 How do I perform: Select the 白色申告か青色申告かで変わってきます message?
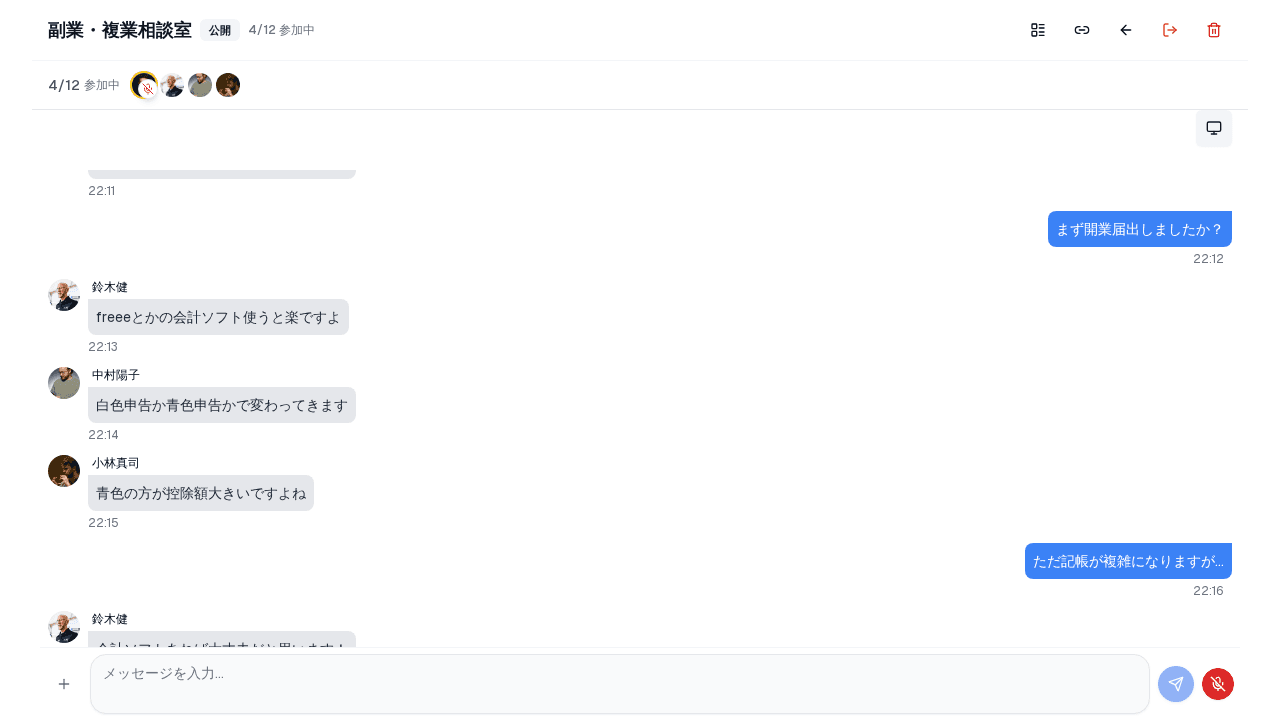point(222,405)
